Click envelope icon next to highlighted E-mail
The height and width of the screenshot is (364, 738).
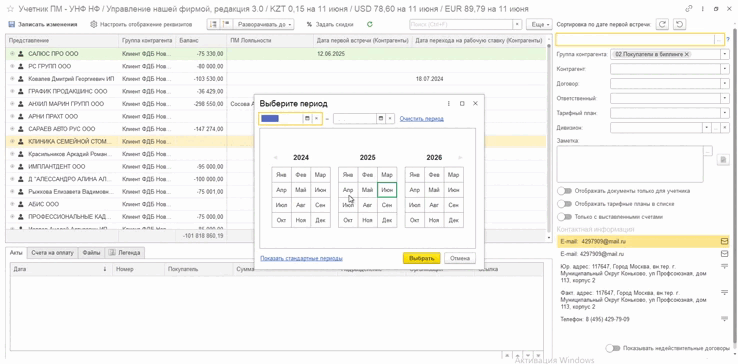[724, 241]
